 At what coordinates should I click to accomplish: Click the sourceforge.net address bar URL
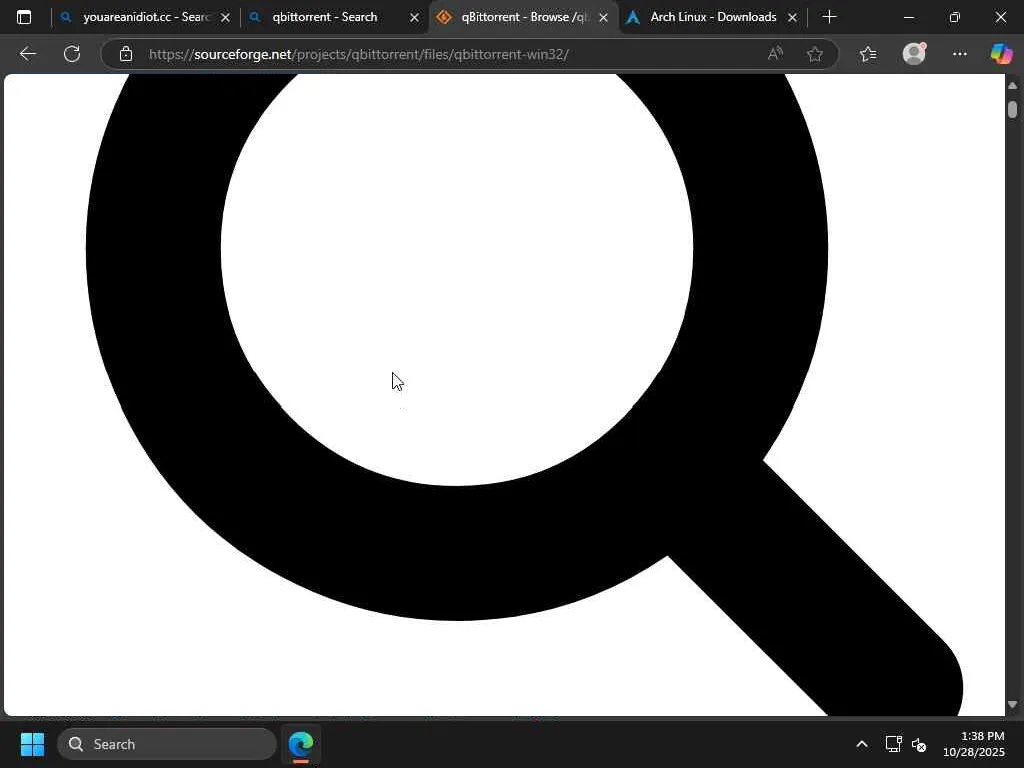coord(359,54)
